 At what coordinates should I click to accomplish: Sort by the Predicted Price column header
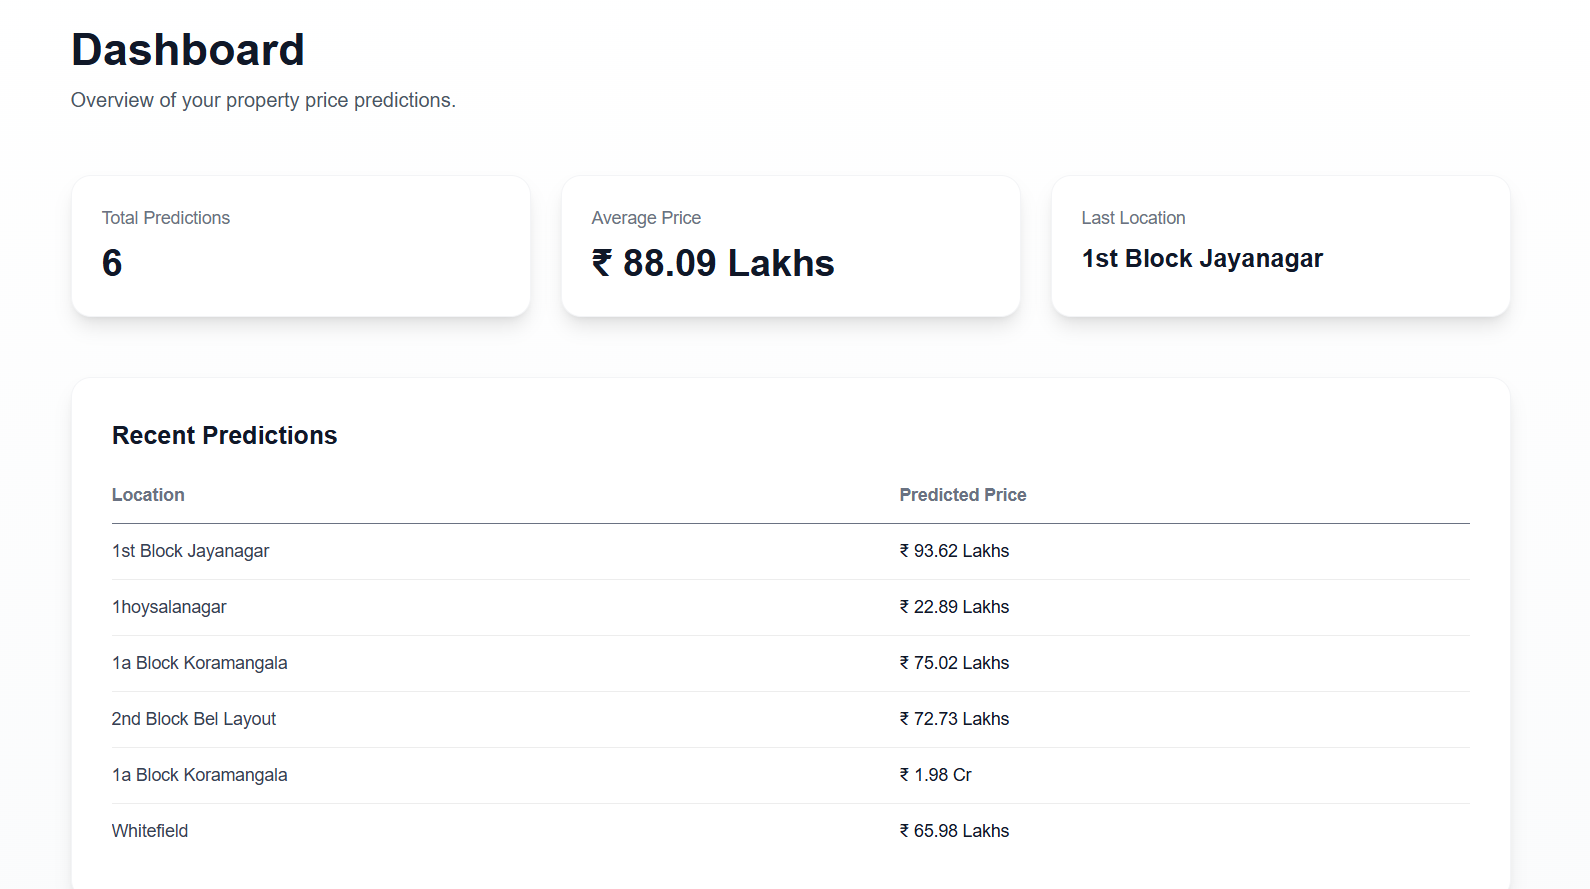(x=962, y=495)
